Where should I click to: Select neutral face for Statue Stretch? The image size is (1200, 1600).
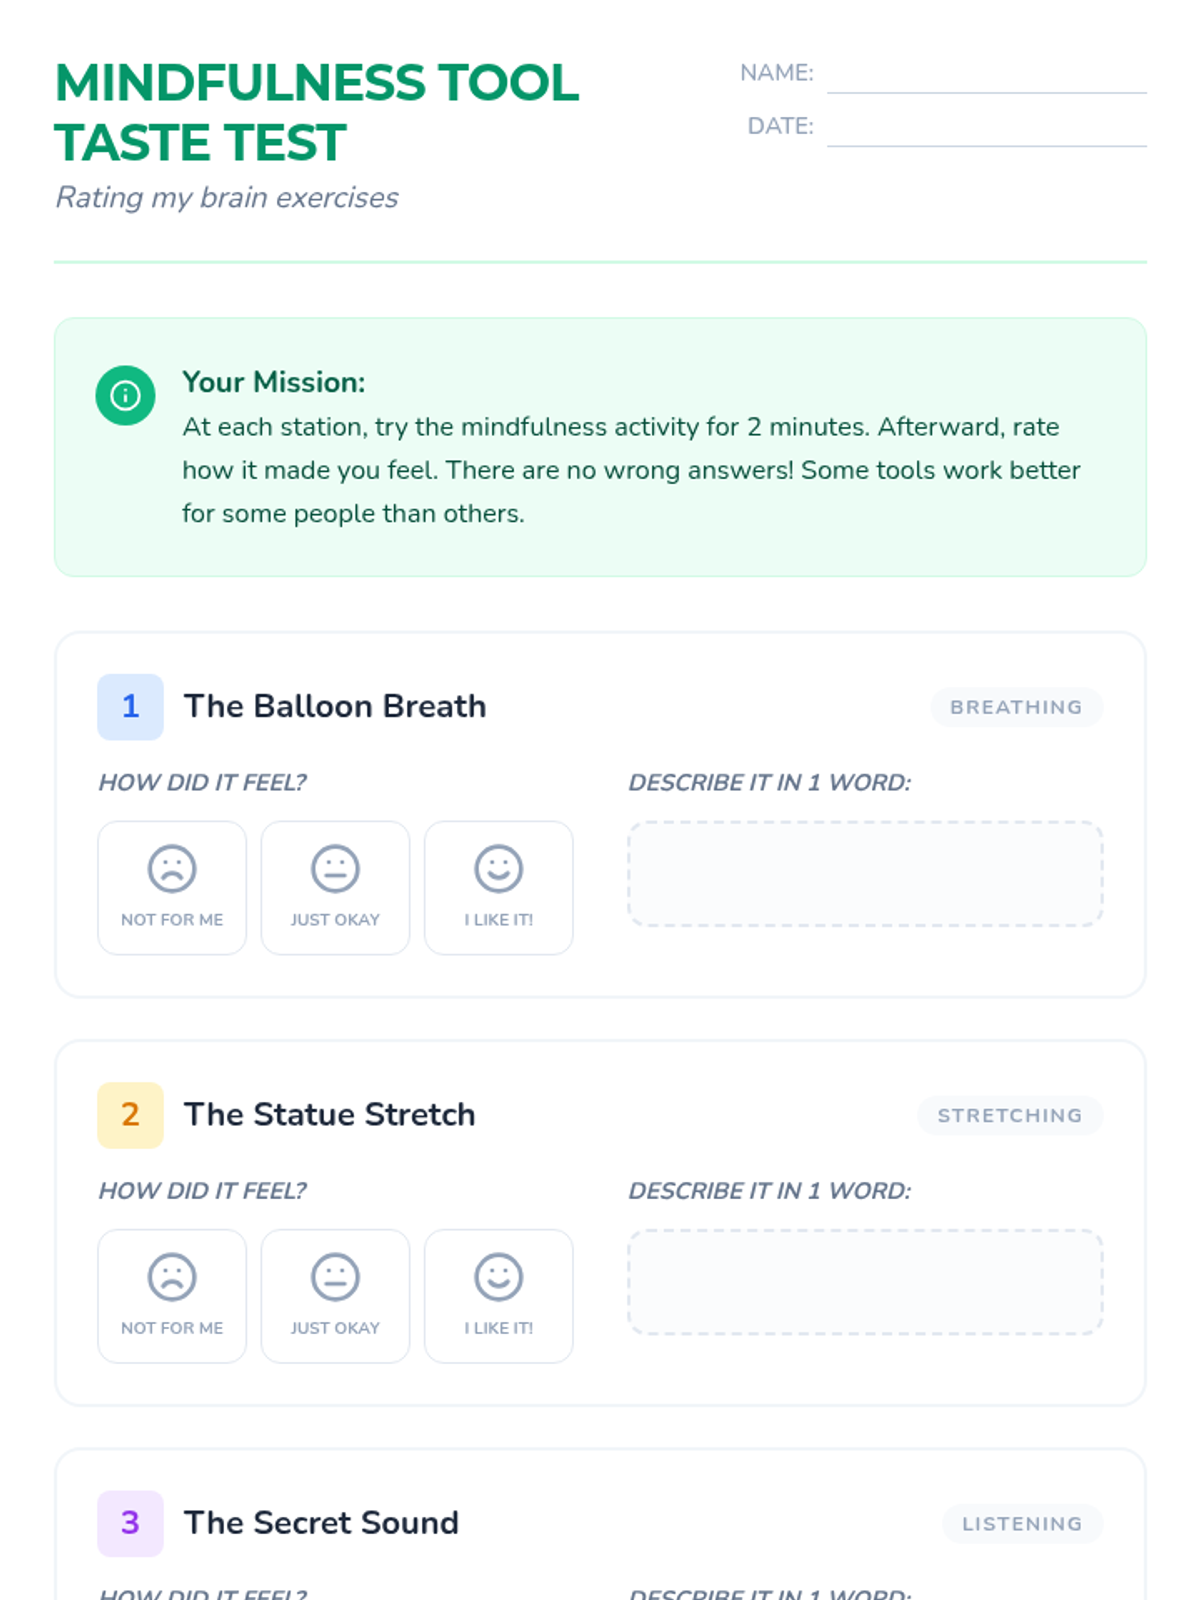pyautogui.click(x=335, y=1276)
